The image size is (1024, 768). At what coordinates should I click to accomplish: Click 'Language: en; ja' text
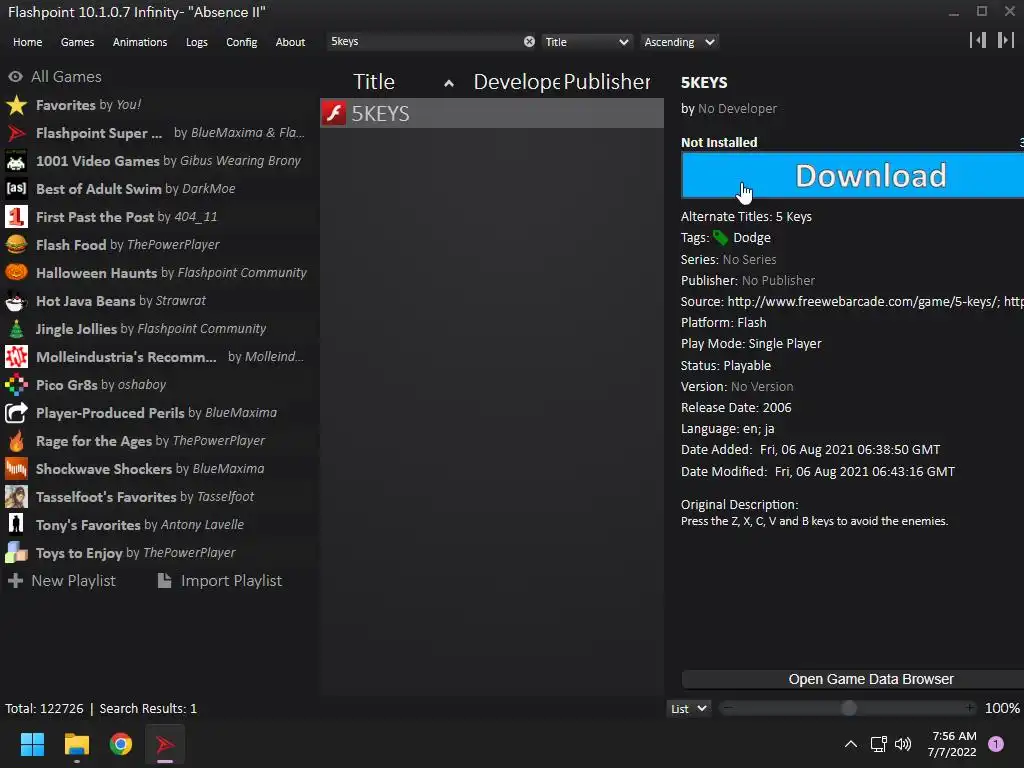pos(728,429)
